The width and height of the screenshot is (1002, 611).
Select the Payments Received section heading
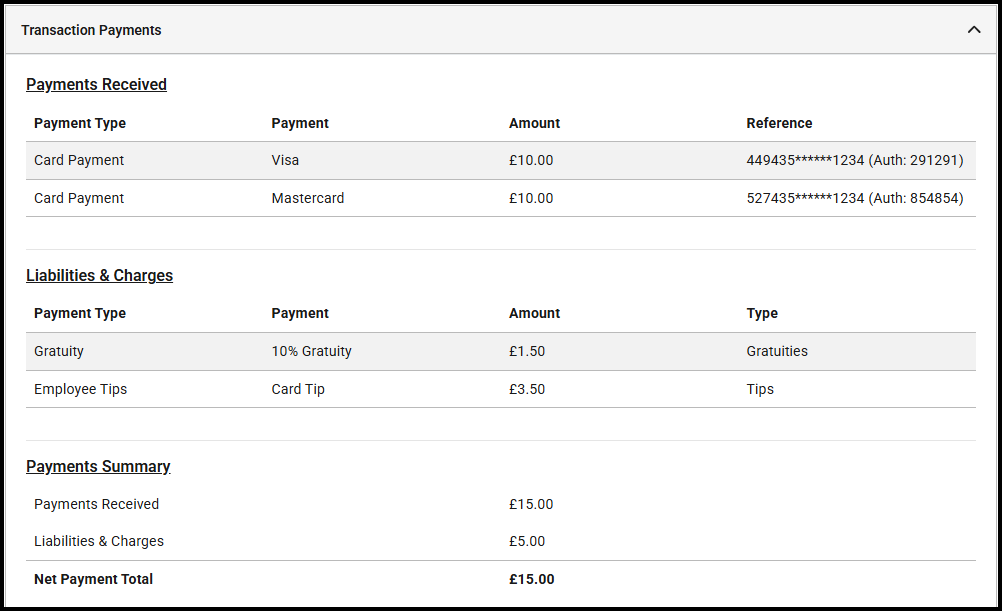tap(96, 84)
